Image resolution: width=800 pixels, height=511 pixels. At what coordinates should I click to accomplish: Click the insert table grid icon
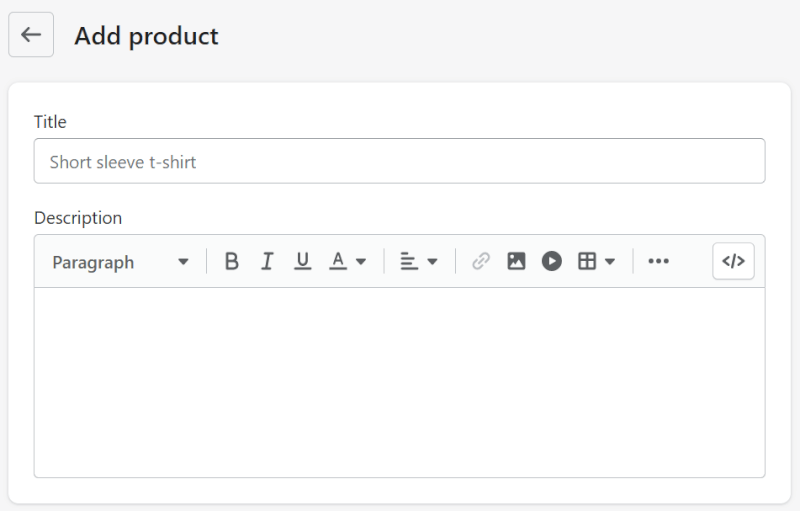pyautogui.click(x=587, y=262)
